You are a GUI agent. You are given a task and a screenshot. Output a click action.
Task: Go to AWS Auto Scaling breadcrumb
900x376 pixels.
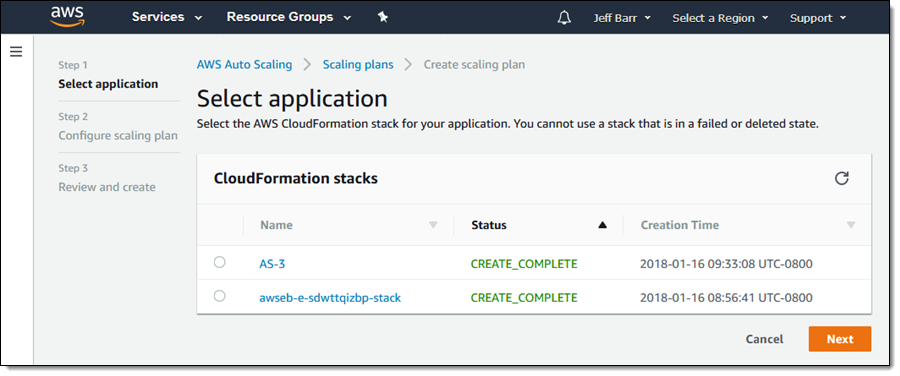pos(245,64)
